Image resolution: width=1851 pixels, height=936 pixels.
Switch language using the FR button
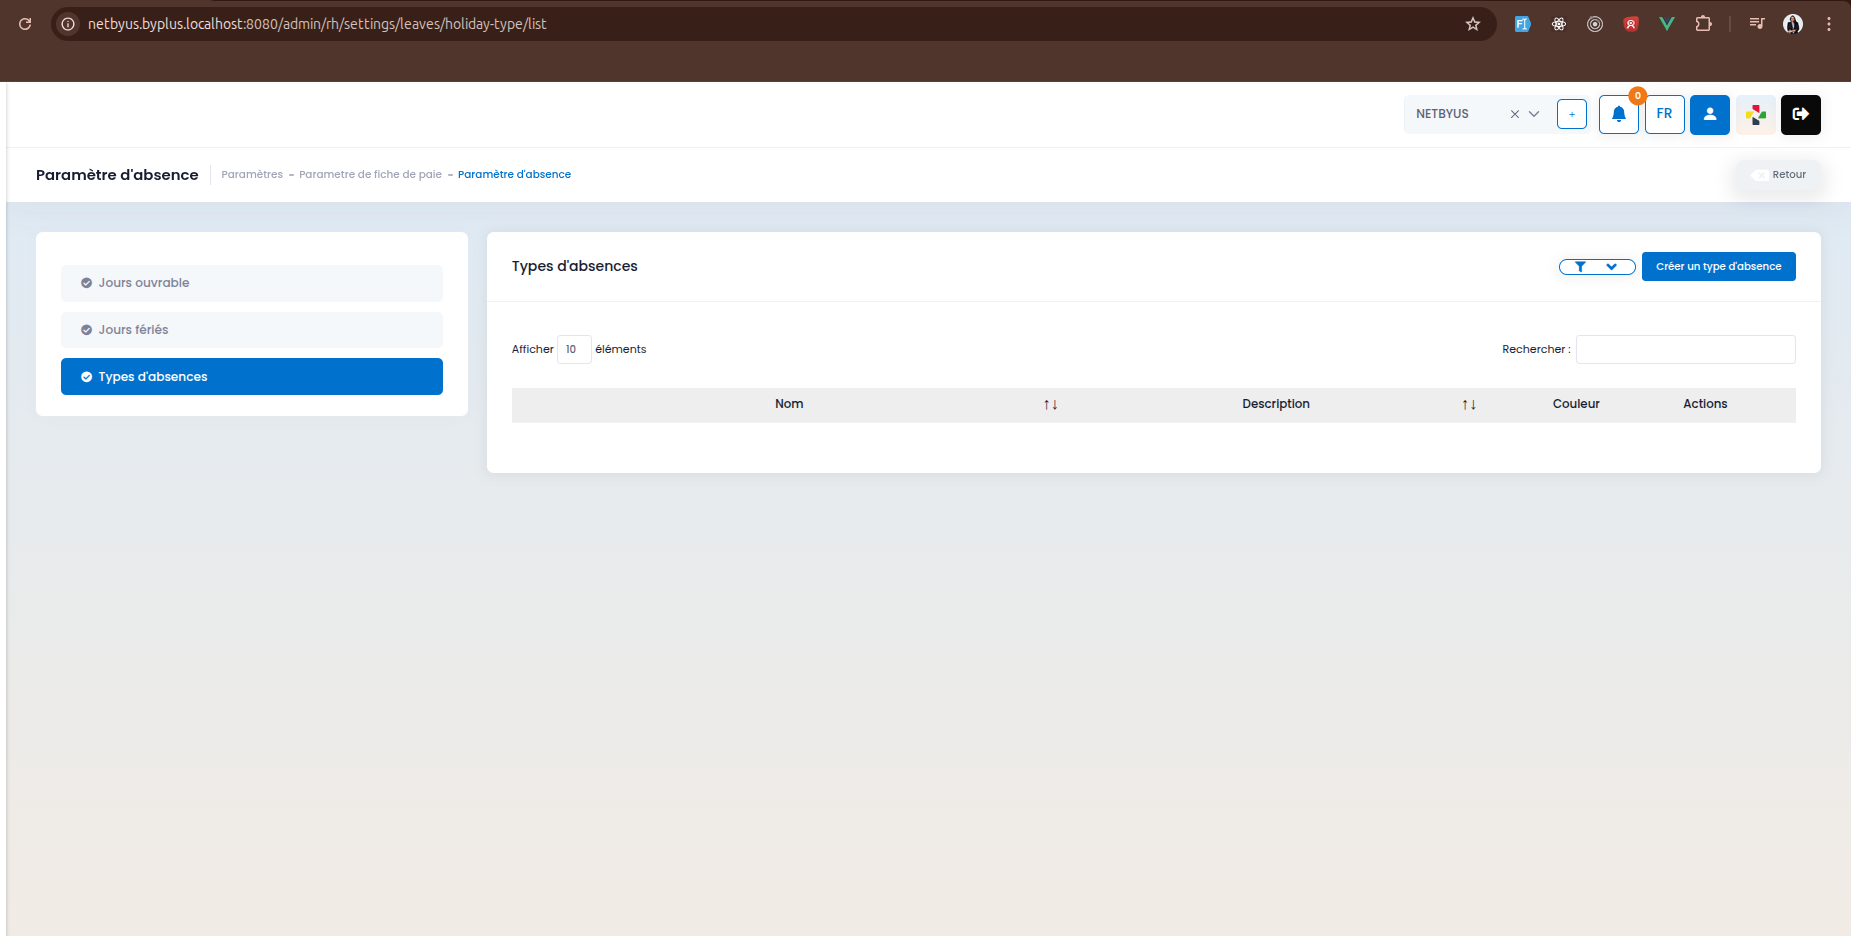[1664, 114]
